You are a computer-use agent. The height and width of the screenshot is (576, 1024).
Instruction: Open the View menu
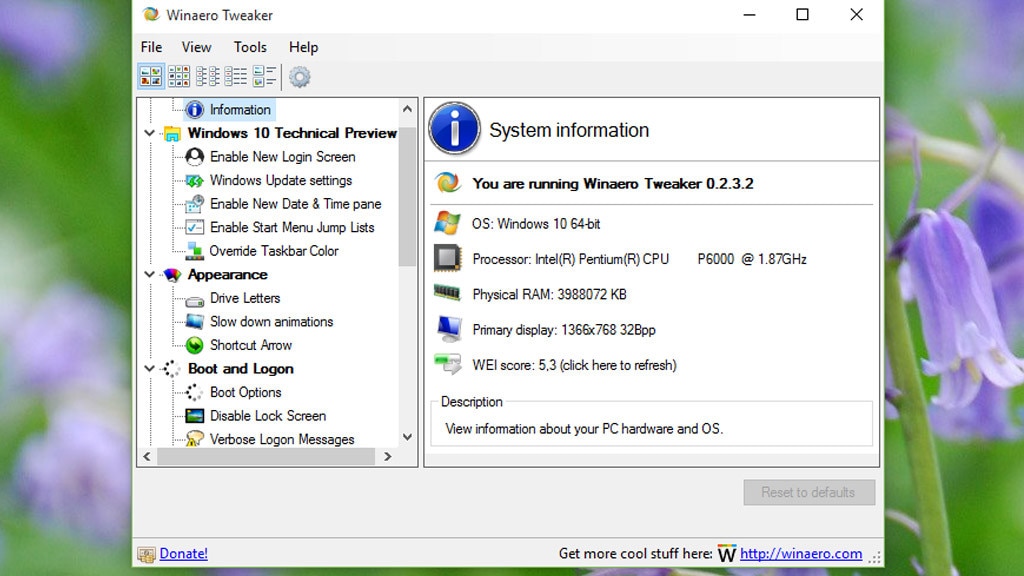click(196, 47)
